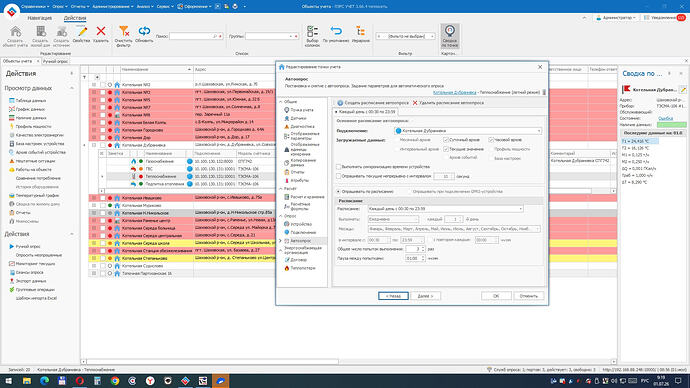690x388 pixels.
Task: Click the red X Удалить ribbon icon
Action: 101,31
